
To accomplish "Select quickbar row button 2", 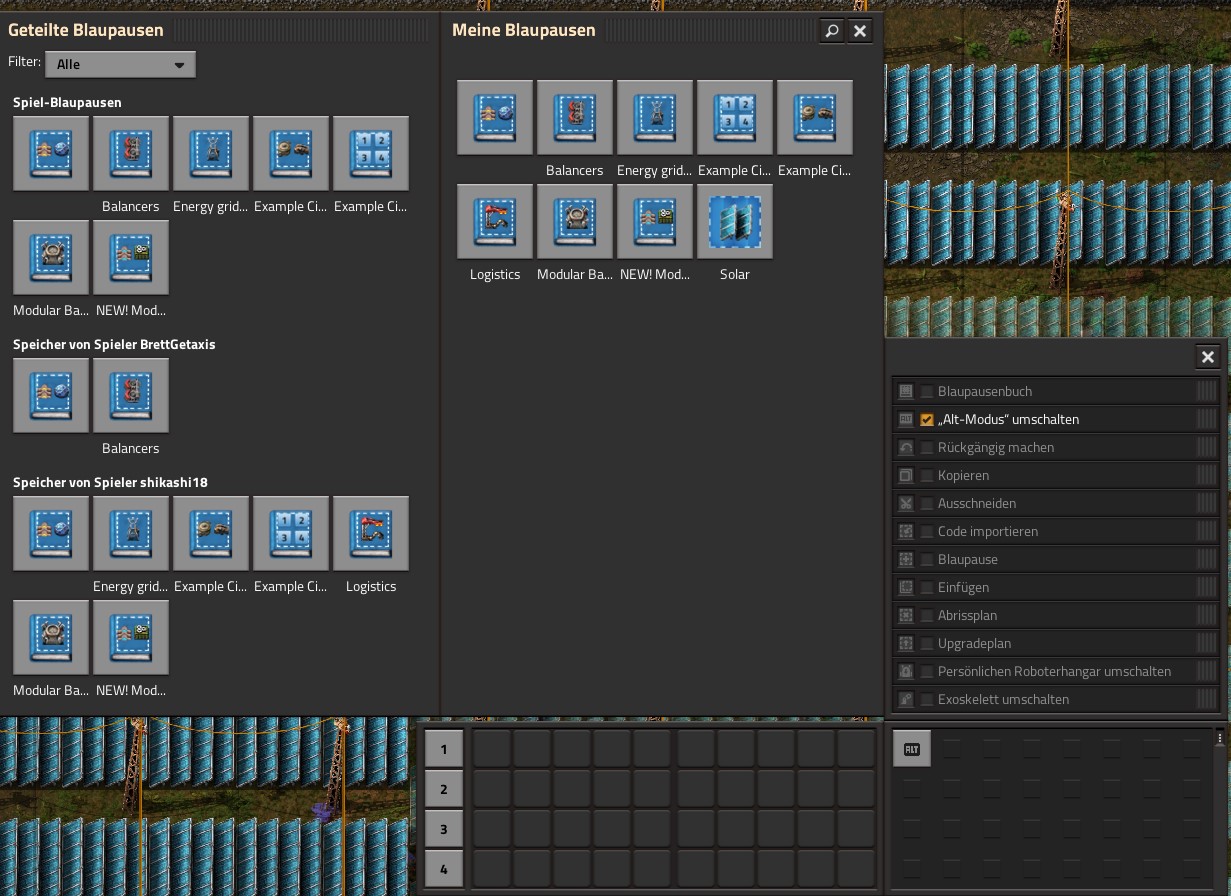I will (x=444, y=789).
